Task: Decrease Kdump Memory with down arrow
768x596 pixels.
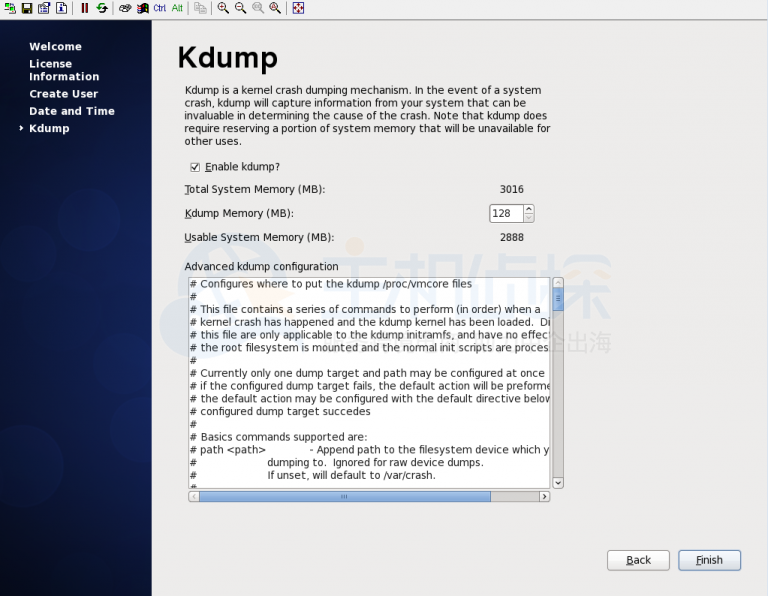Action: coord(528,217)
